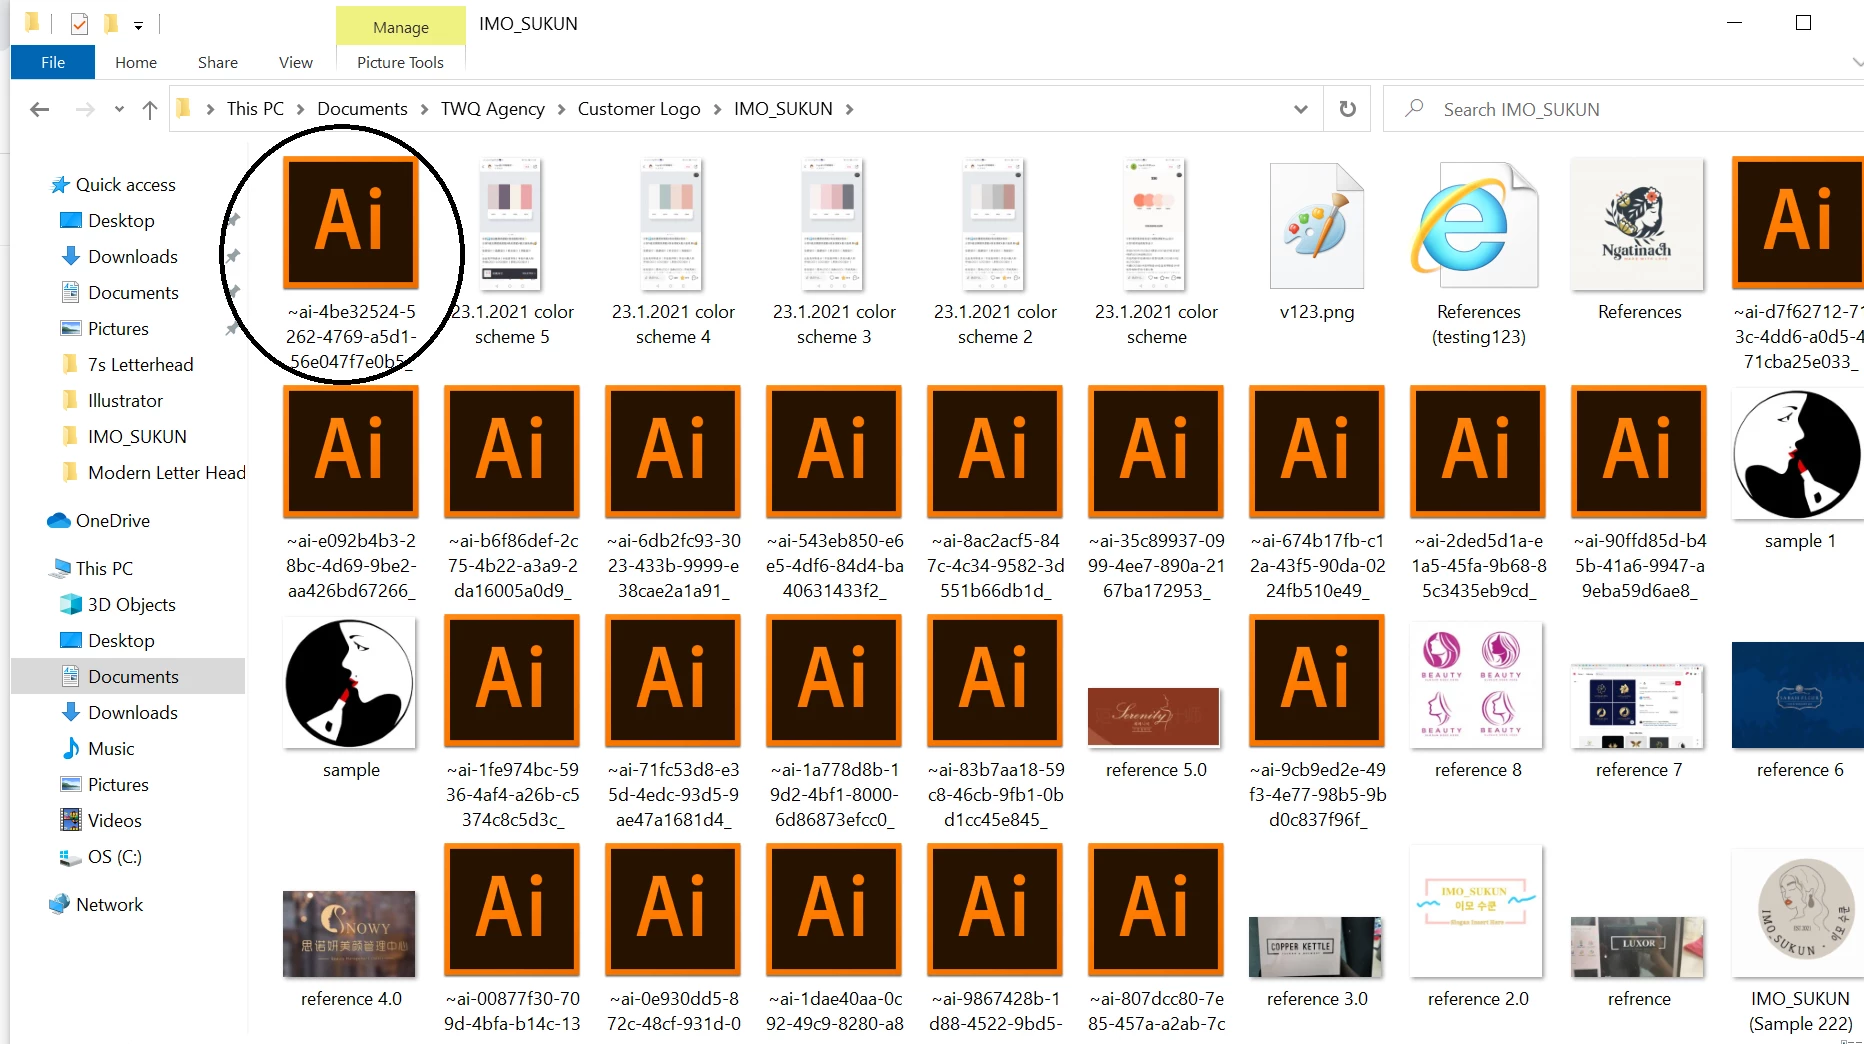Select the ~ai-1fe974bc Illustrator file
The width and height of the screenshot is (1864, 1044).
512,680
